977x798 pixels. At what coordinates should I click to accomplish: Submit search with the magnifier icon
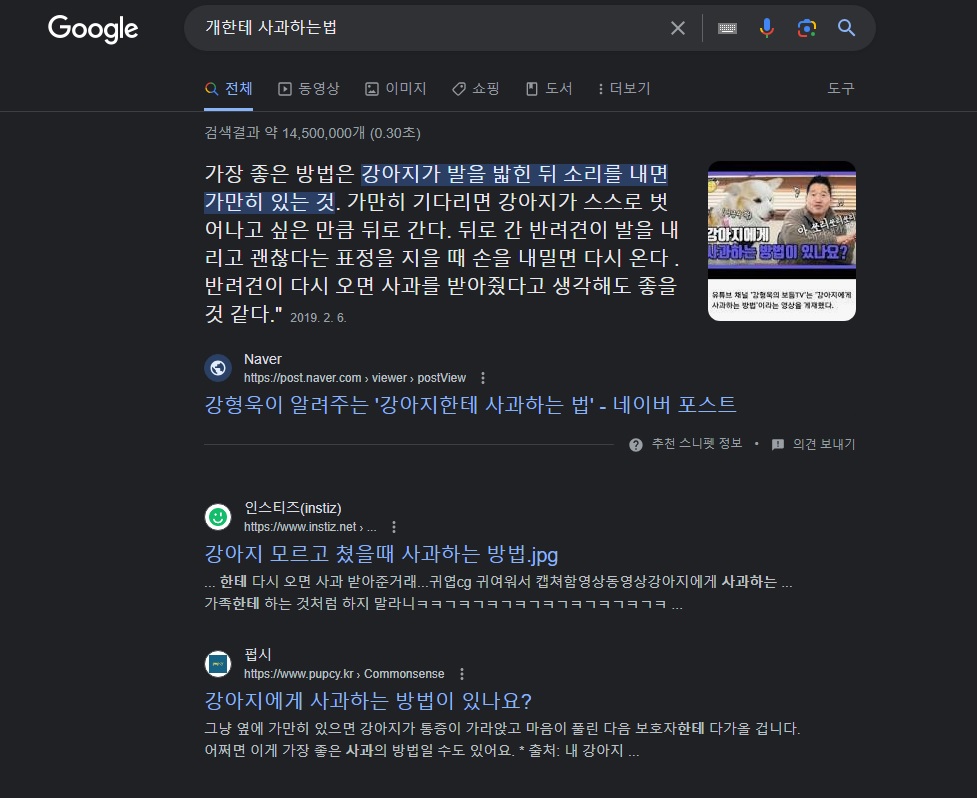(x=846, y=27)
